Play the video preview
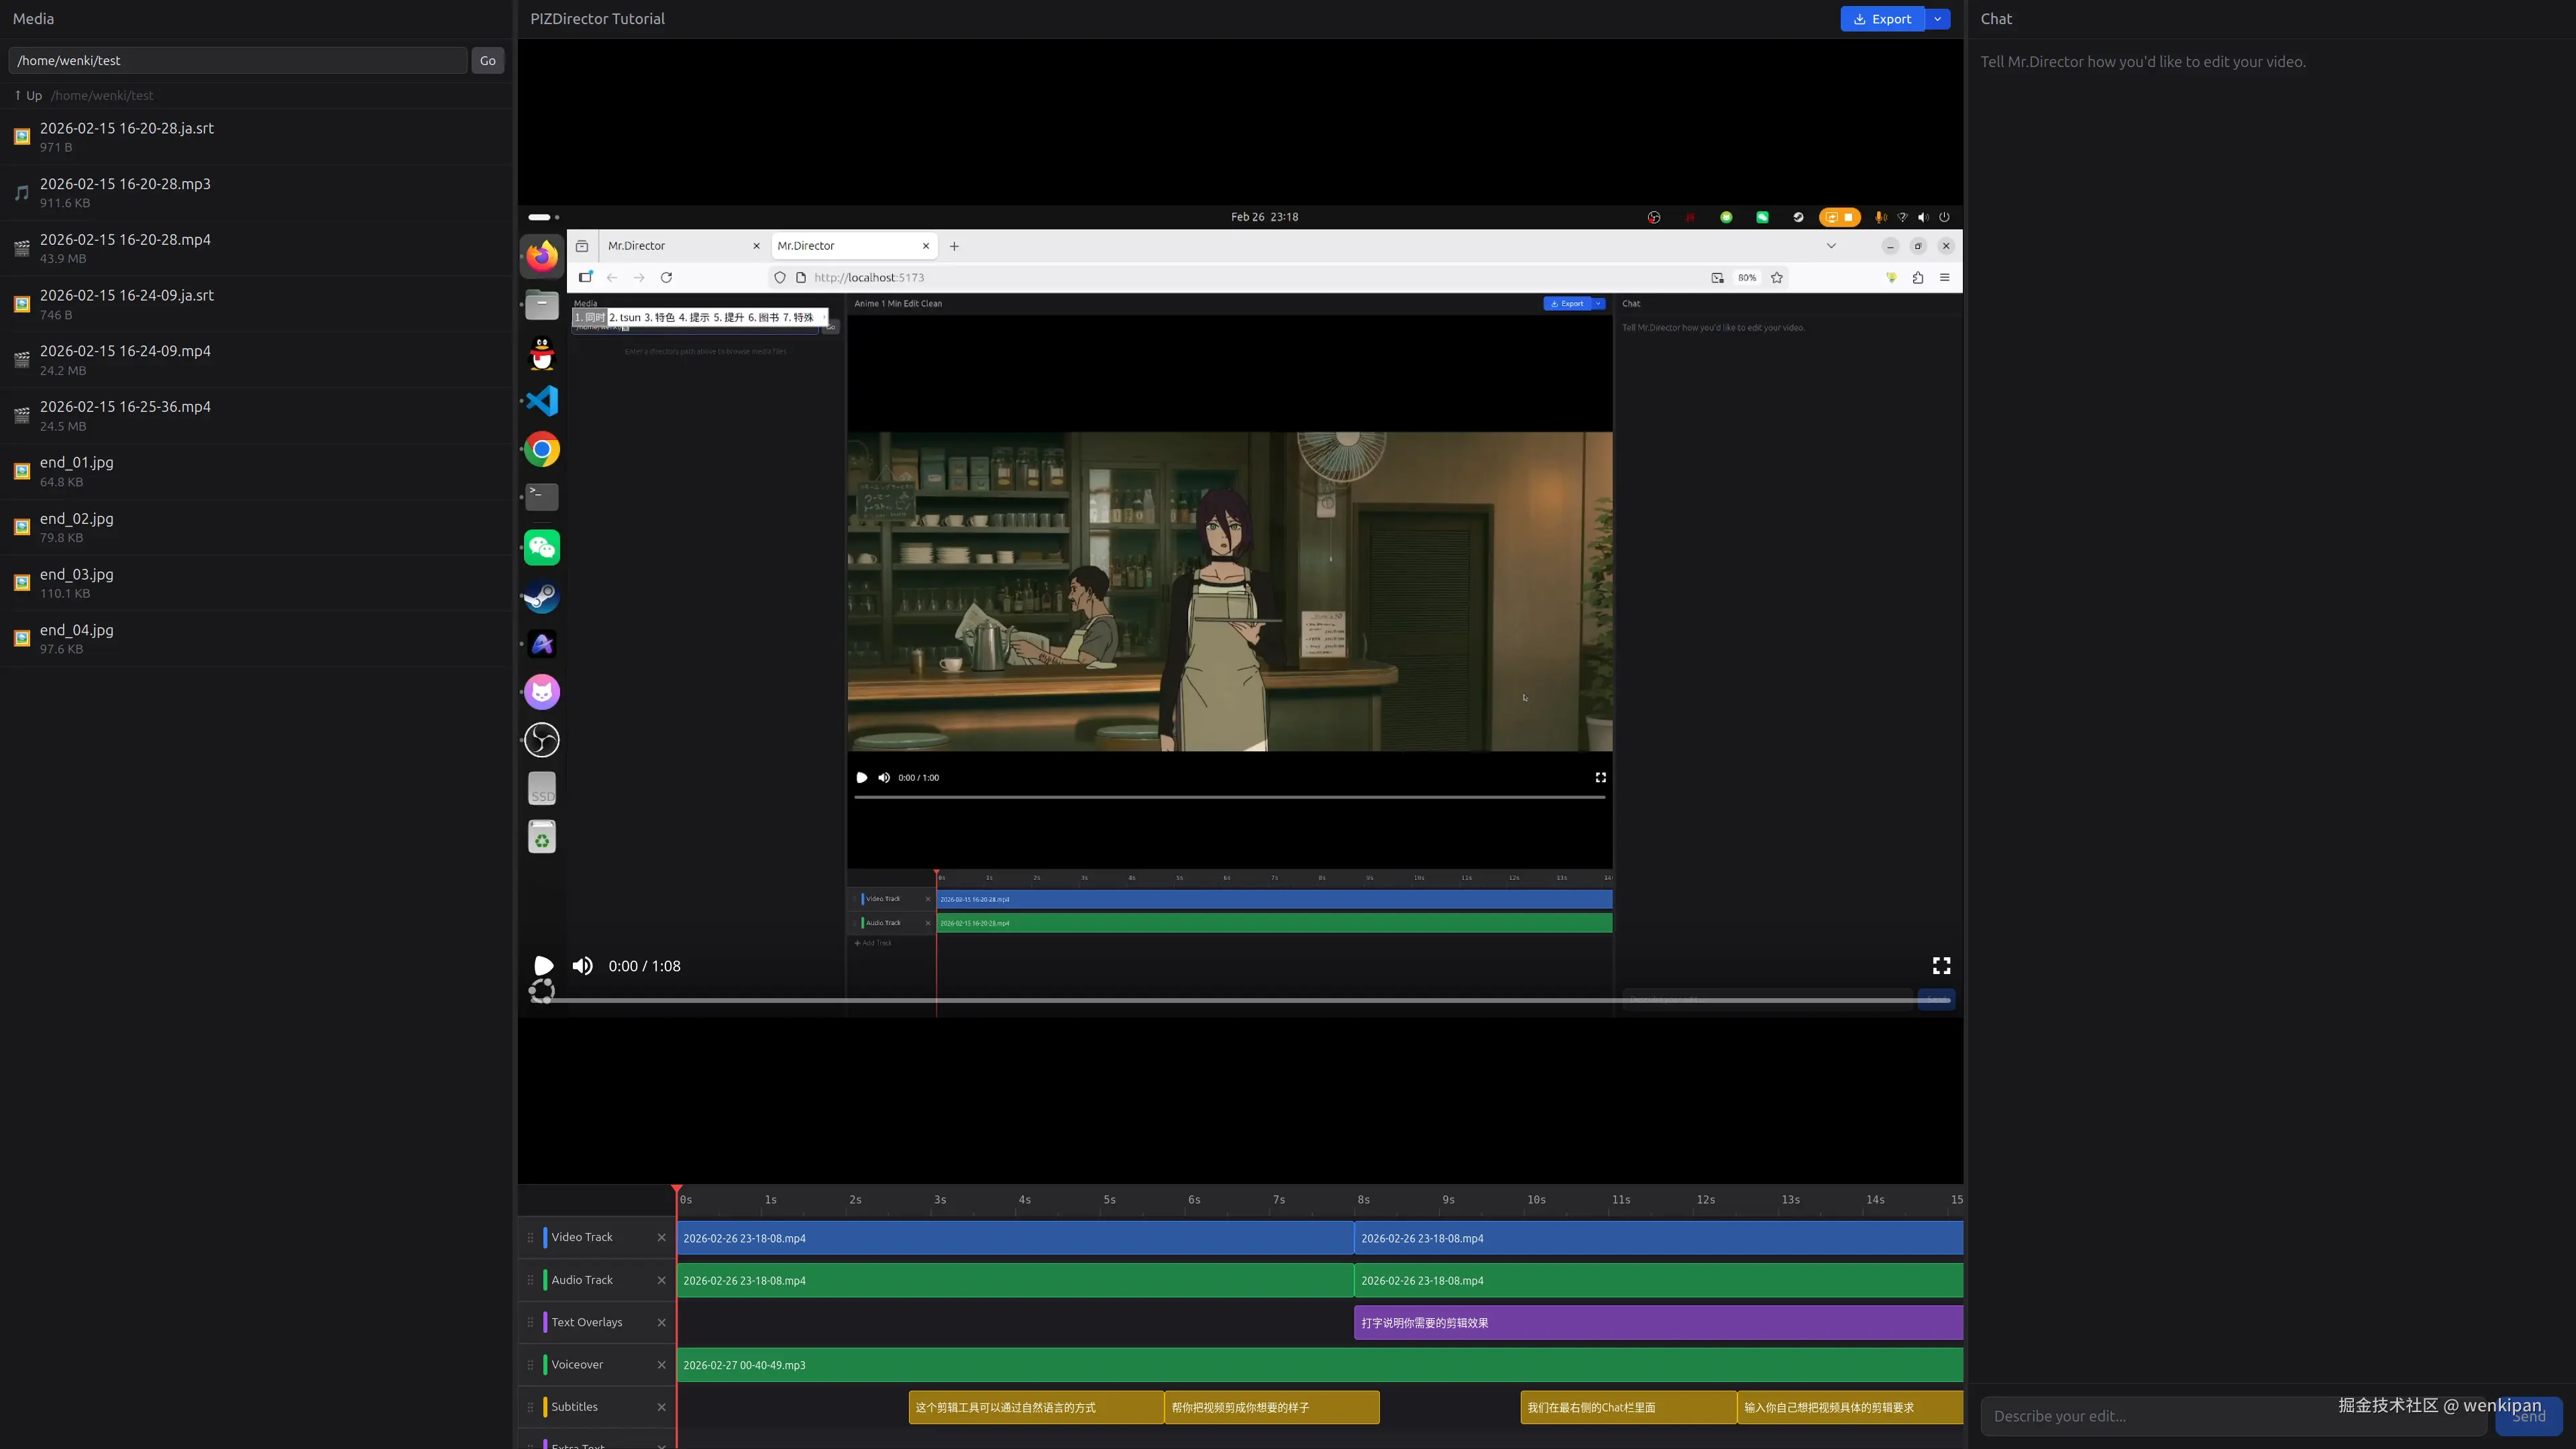Screen dimensions: 2576x1449 coord(543,966)
